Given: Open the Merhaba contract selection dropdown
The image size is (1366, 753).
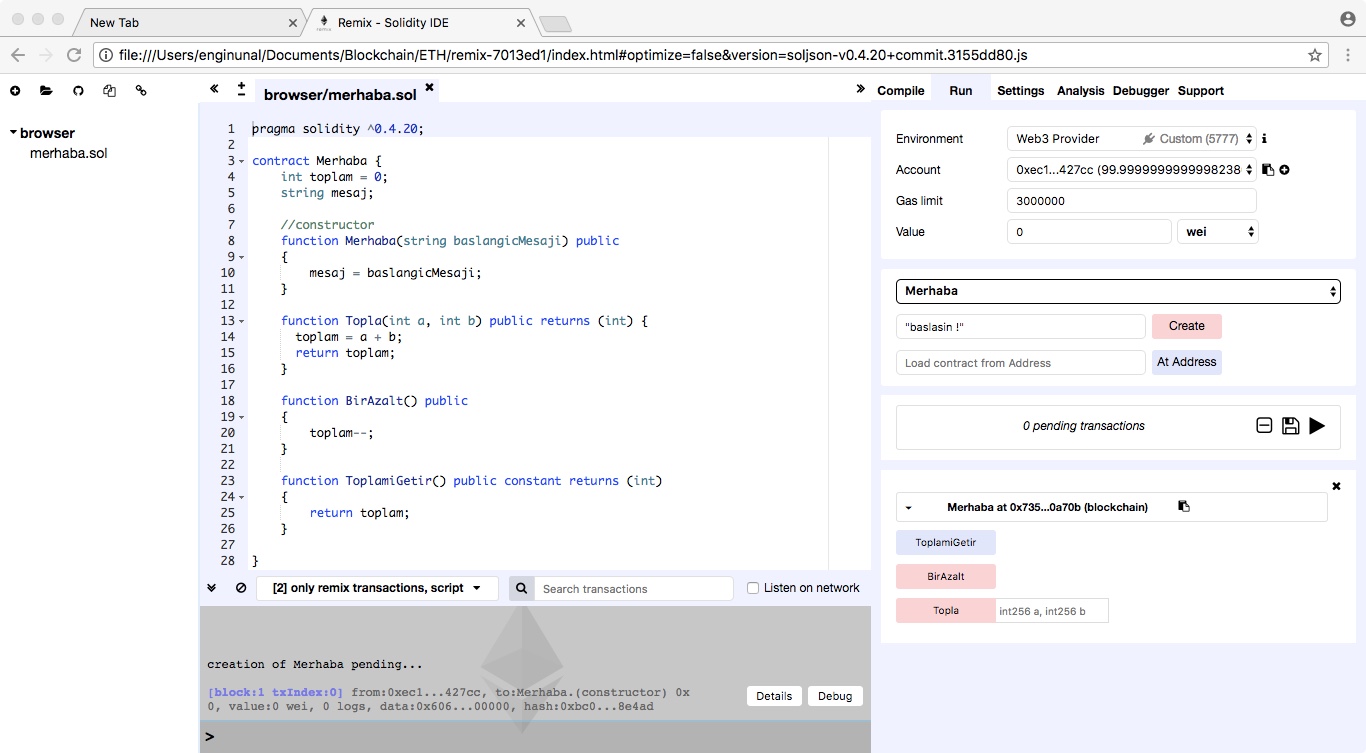Looking at the screenshot, I should pos(1118,291).
